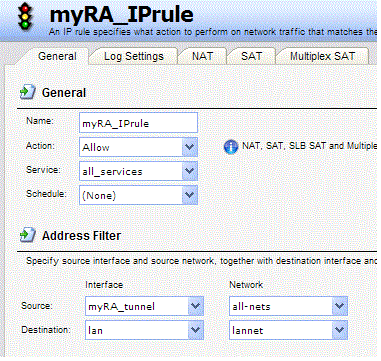Click the Service: label
Screen dimensions: 381x361
43,170
